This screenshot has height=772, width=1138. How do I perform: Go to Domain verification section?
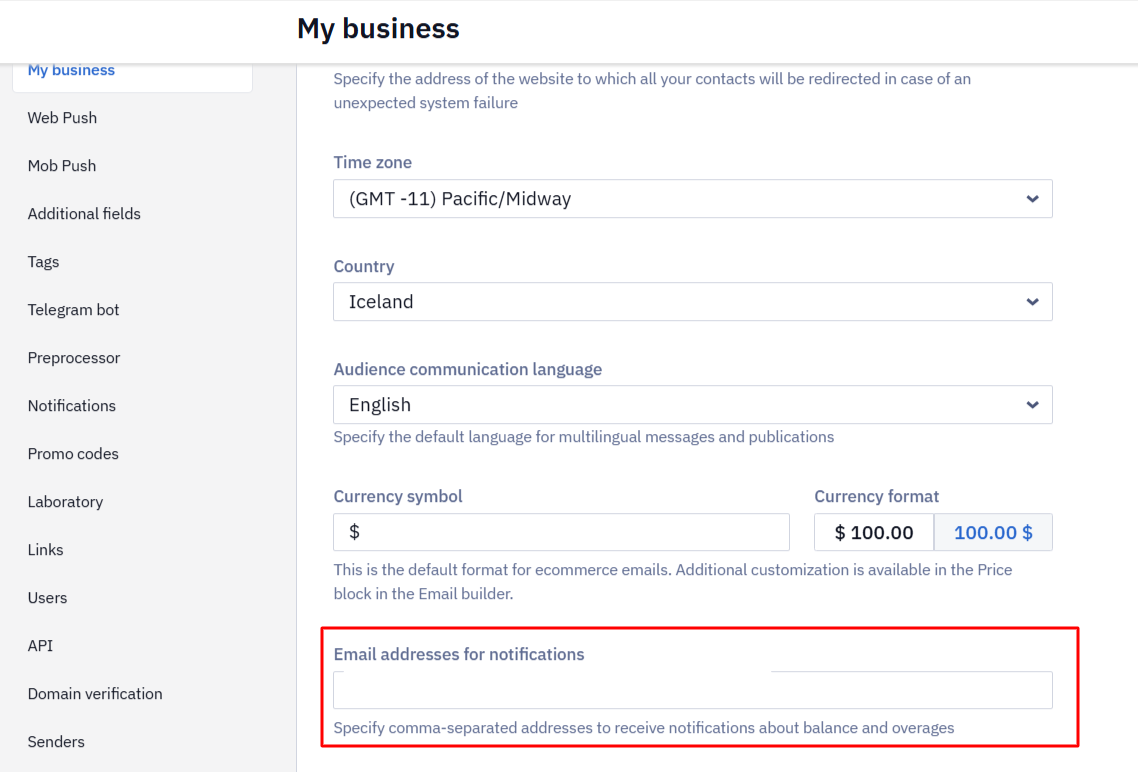coord(95,694)
